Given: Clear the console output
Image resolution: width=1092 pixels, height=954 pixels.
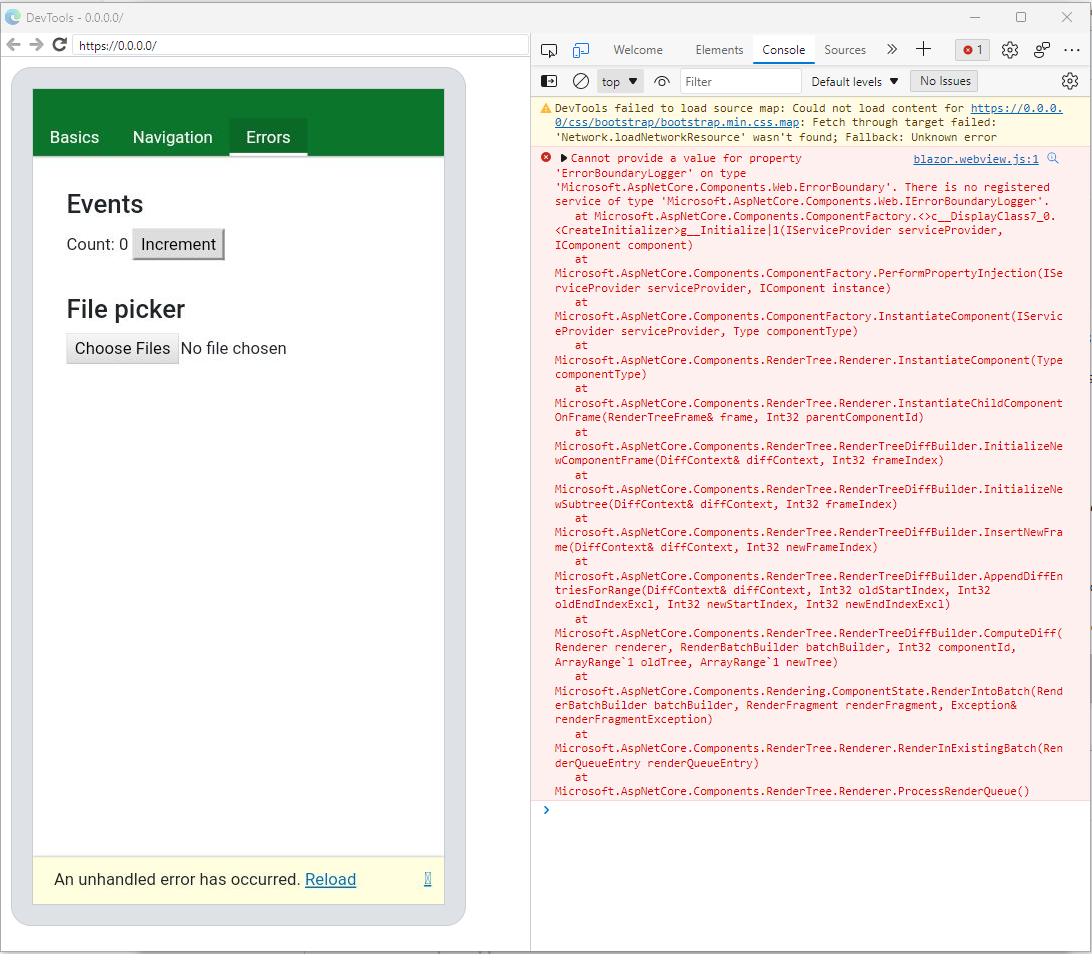Looking at the screenshot, I should [x=581, y=81].
